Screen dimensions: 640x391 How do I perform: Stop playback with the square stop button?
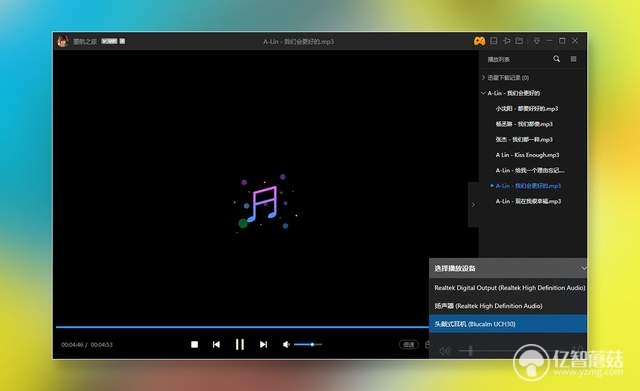pyautogui.click(x=195, y=344)
